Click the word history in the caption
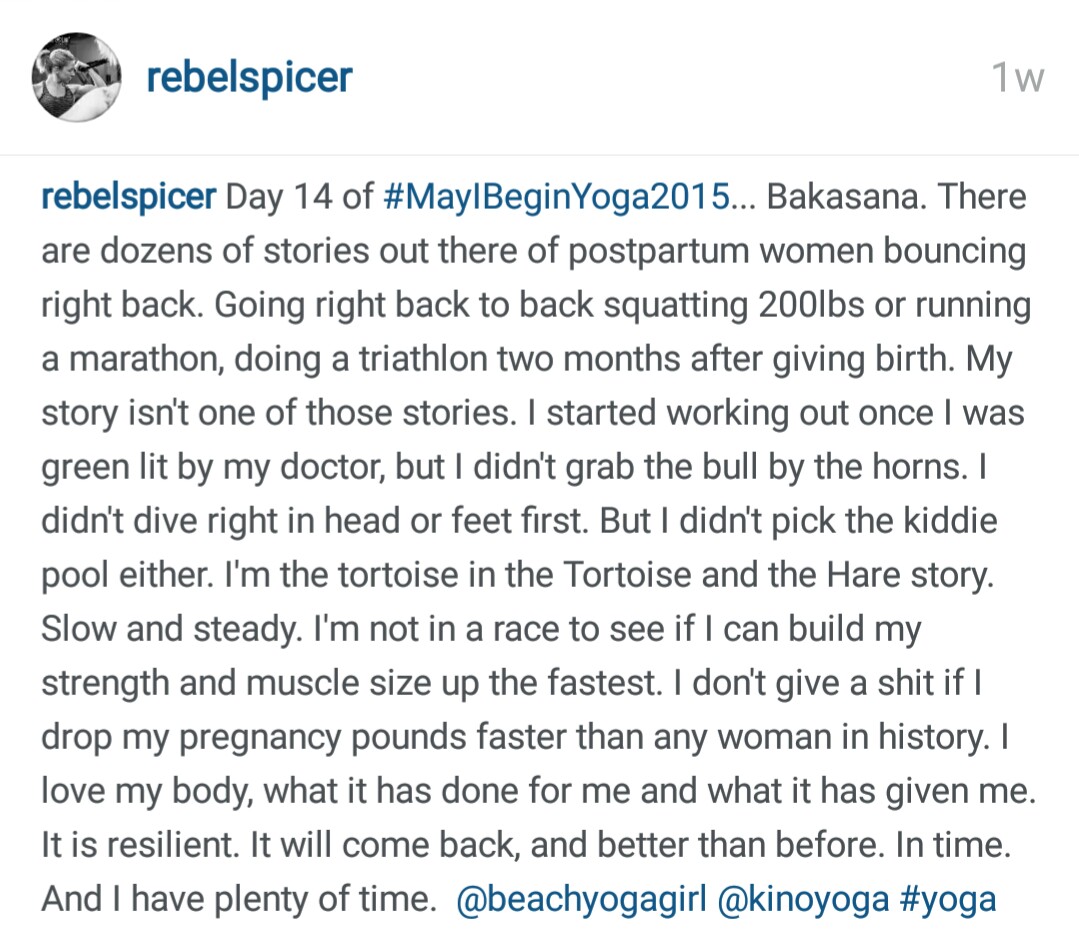Image resolution: width=1079 pixels, height=933 pixels. tap(932, 737)
